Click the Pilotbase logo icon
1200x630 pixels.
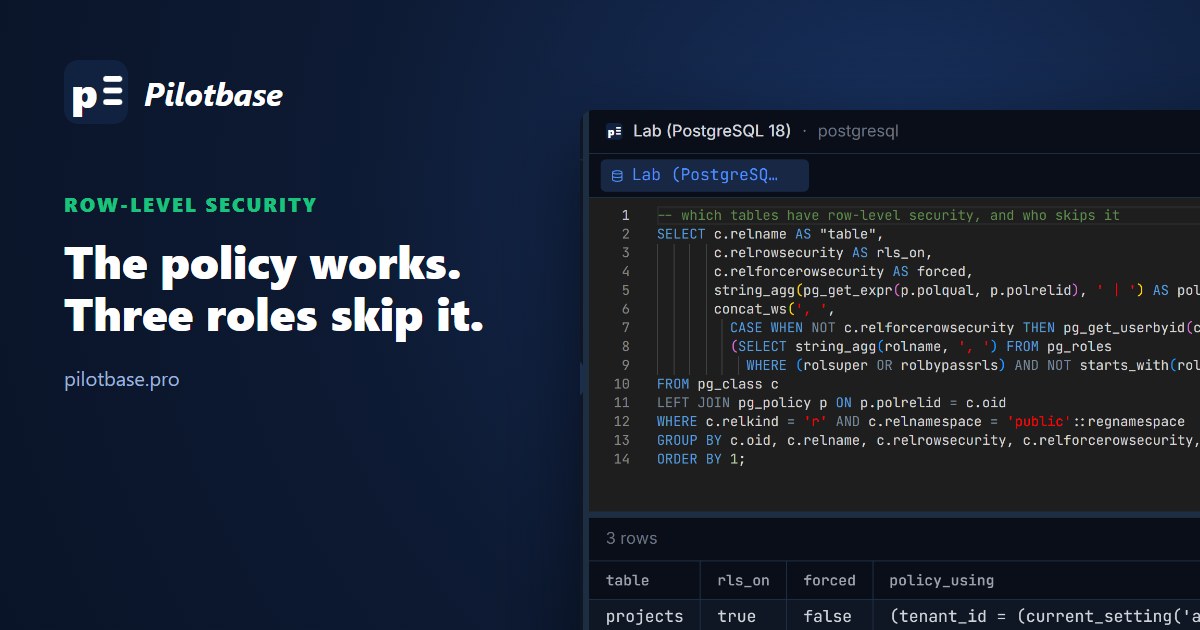96,92
